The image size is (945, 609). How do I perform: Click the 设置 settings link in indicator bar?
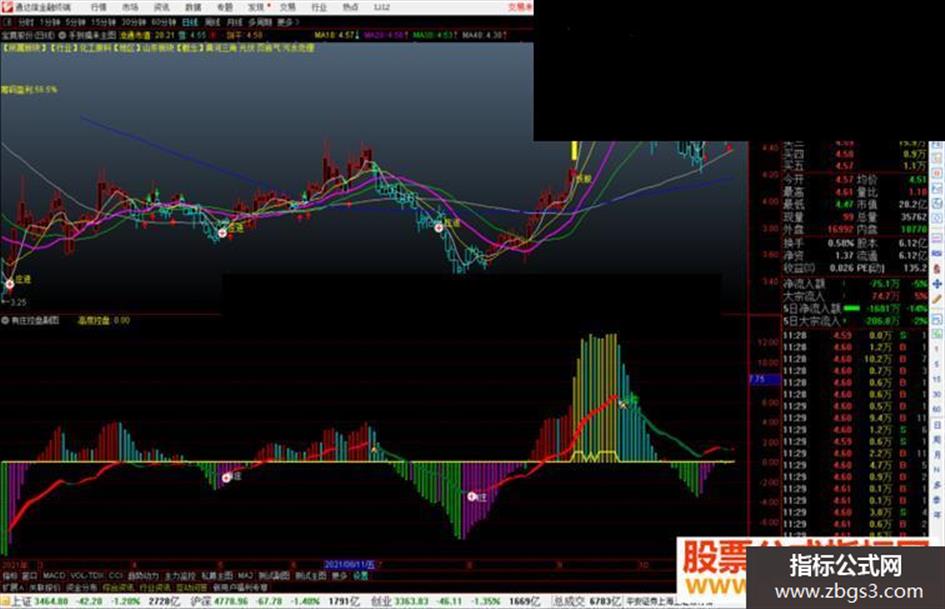[360, 576]
